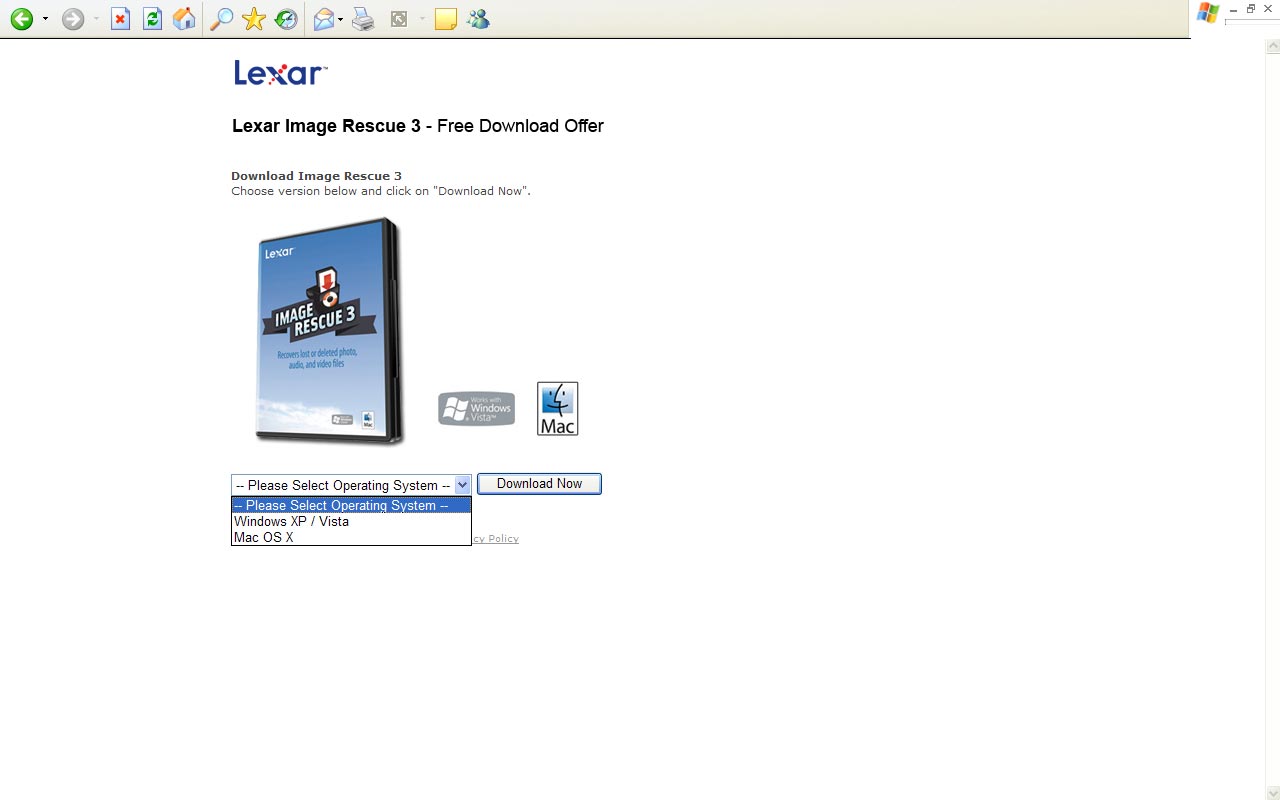Open the Privacy Policy link
Screen dimensions: 1280x800
[495, 539]
